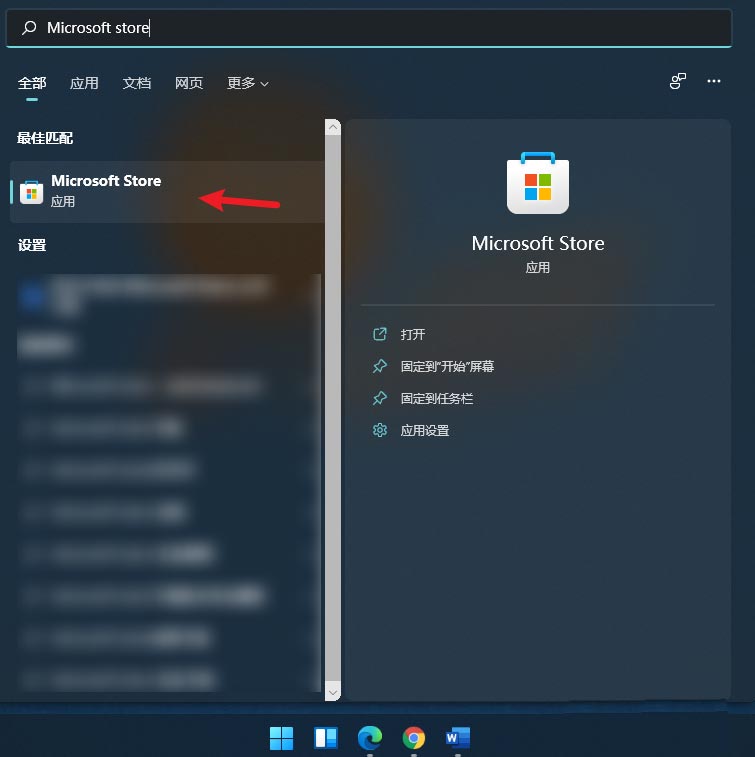This screenshot has width=755, height=757.
Task: Click the pin icon beside 固定到任务栏
Action: [x=380, y=398]
